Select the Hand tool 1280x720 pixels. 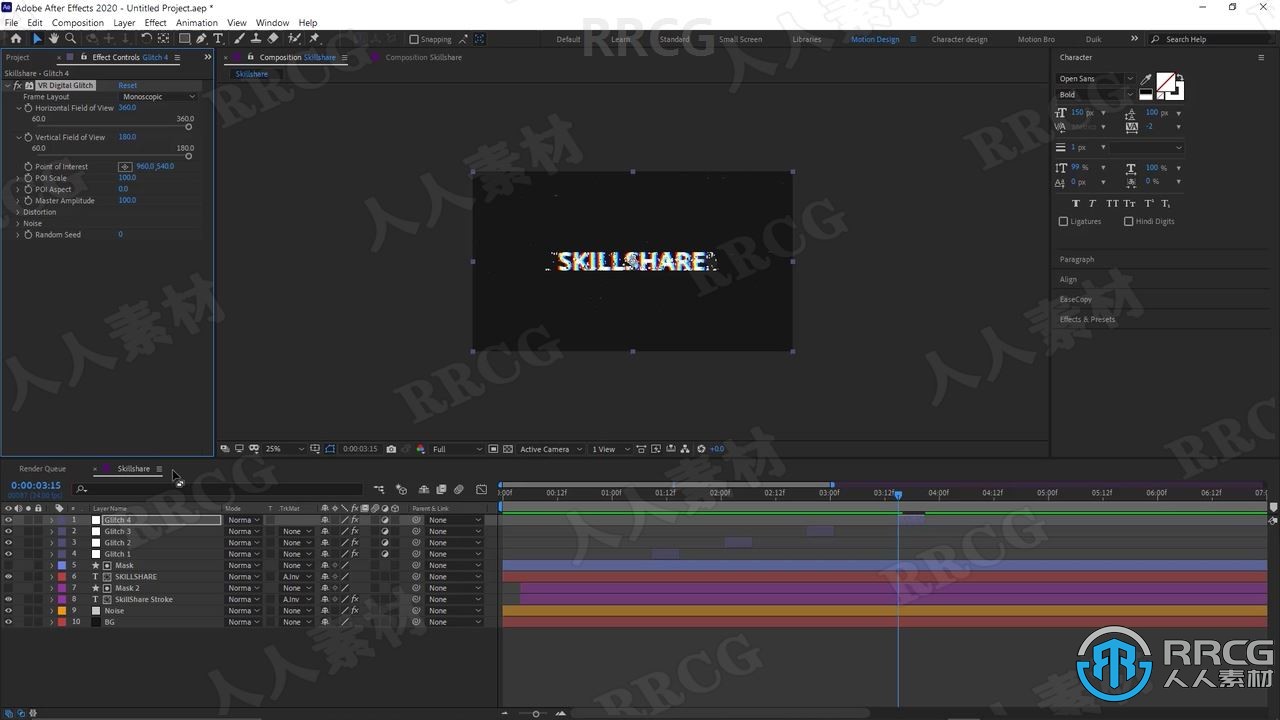[x=54, y=39]
